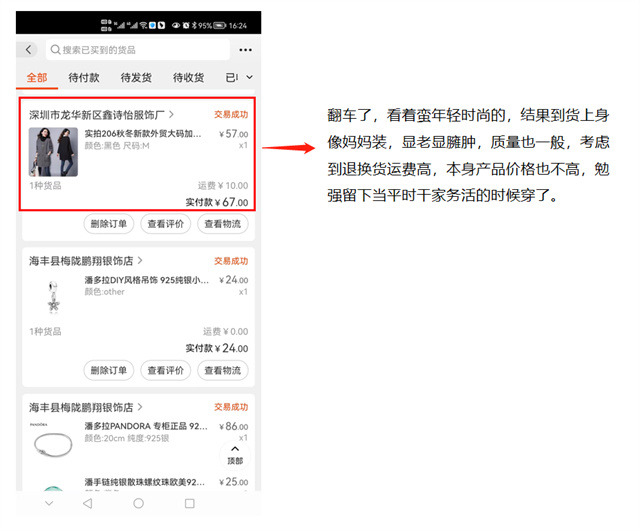Open the three-dot more menu

(x=245, y=50)
